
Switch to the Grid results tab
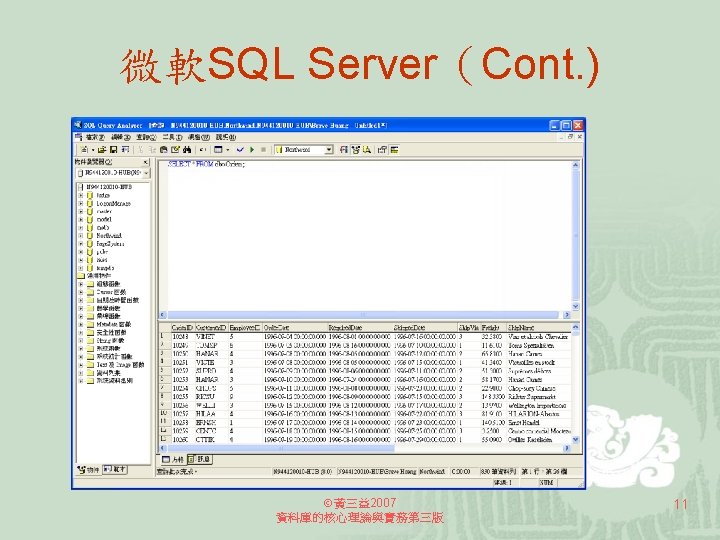[x=173, y=459]
